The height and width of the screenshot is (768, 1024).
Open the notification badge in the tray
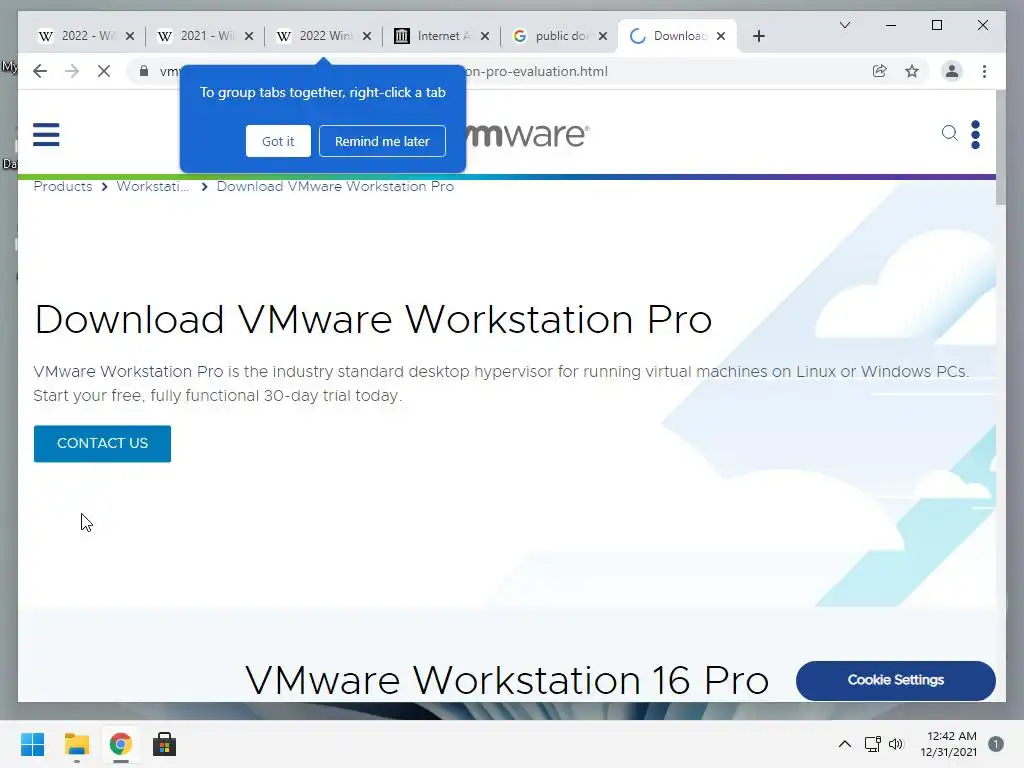[x=996, y=744]
